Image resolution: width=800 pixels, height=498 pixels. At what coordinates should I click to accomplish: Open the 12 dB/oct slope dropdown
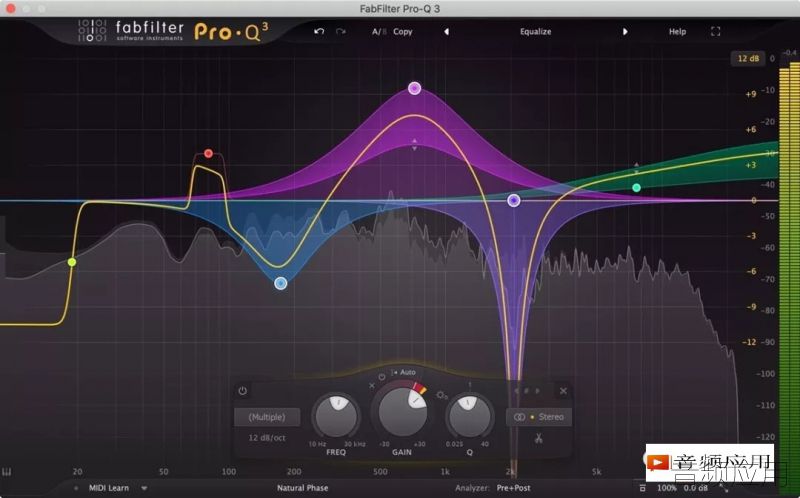point(267,438)
